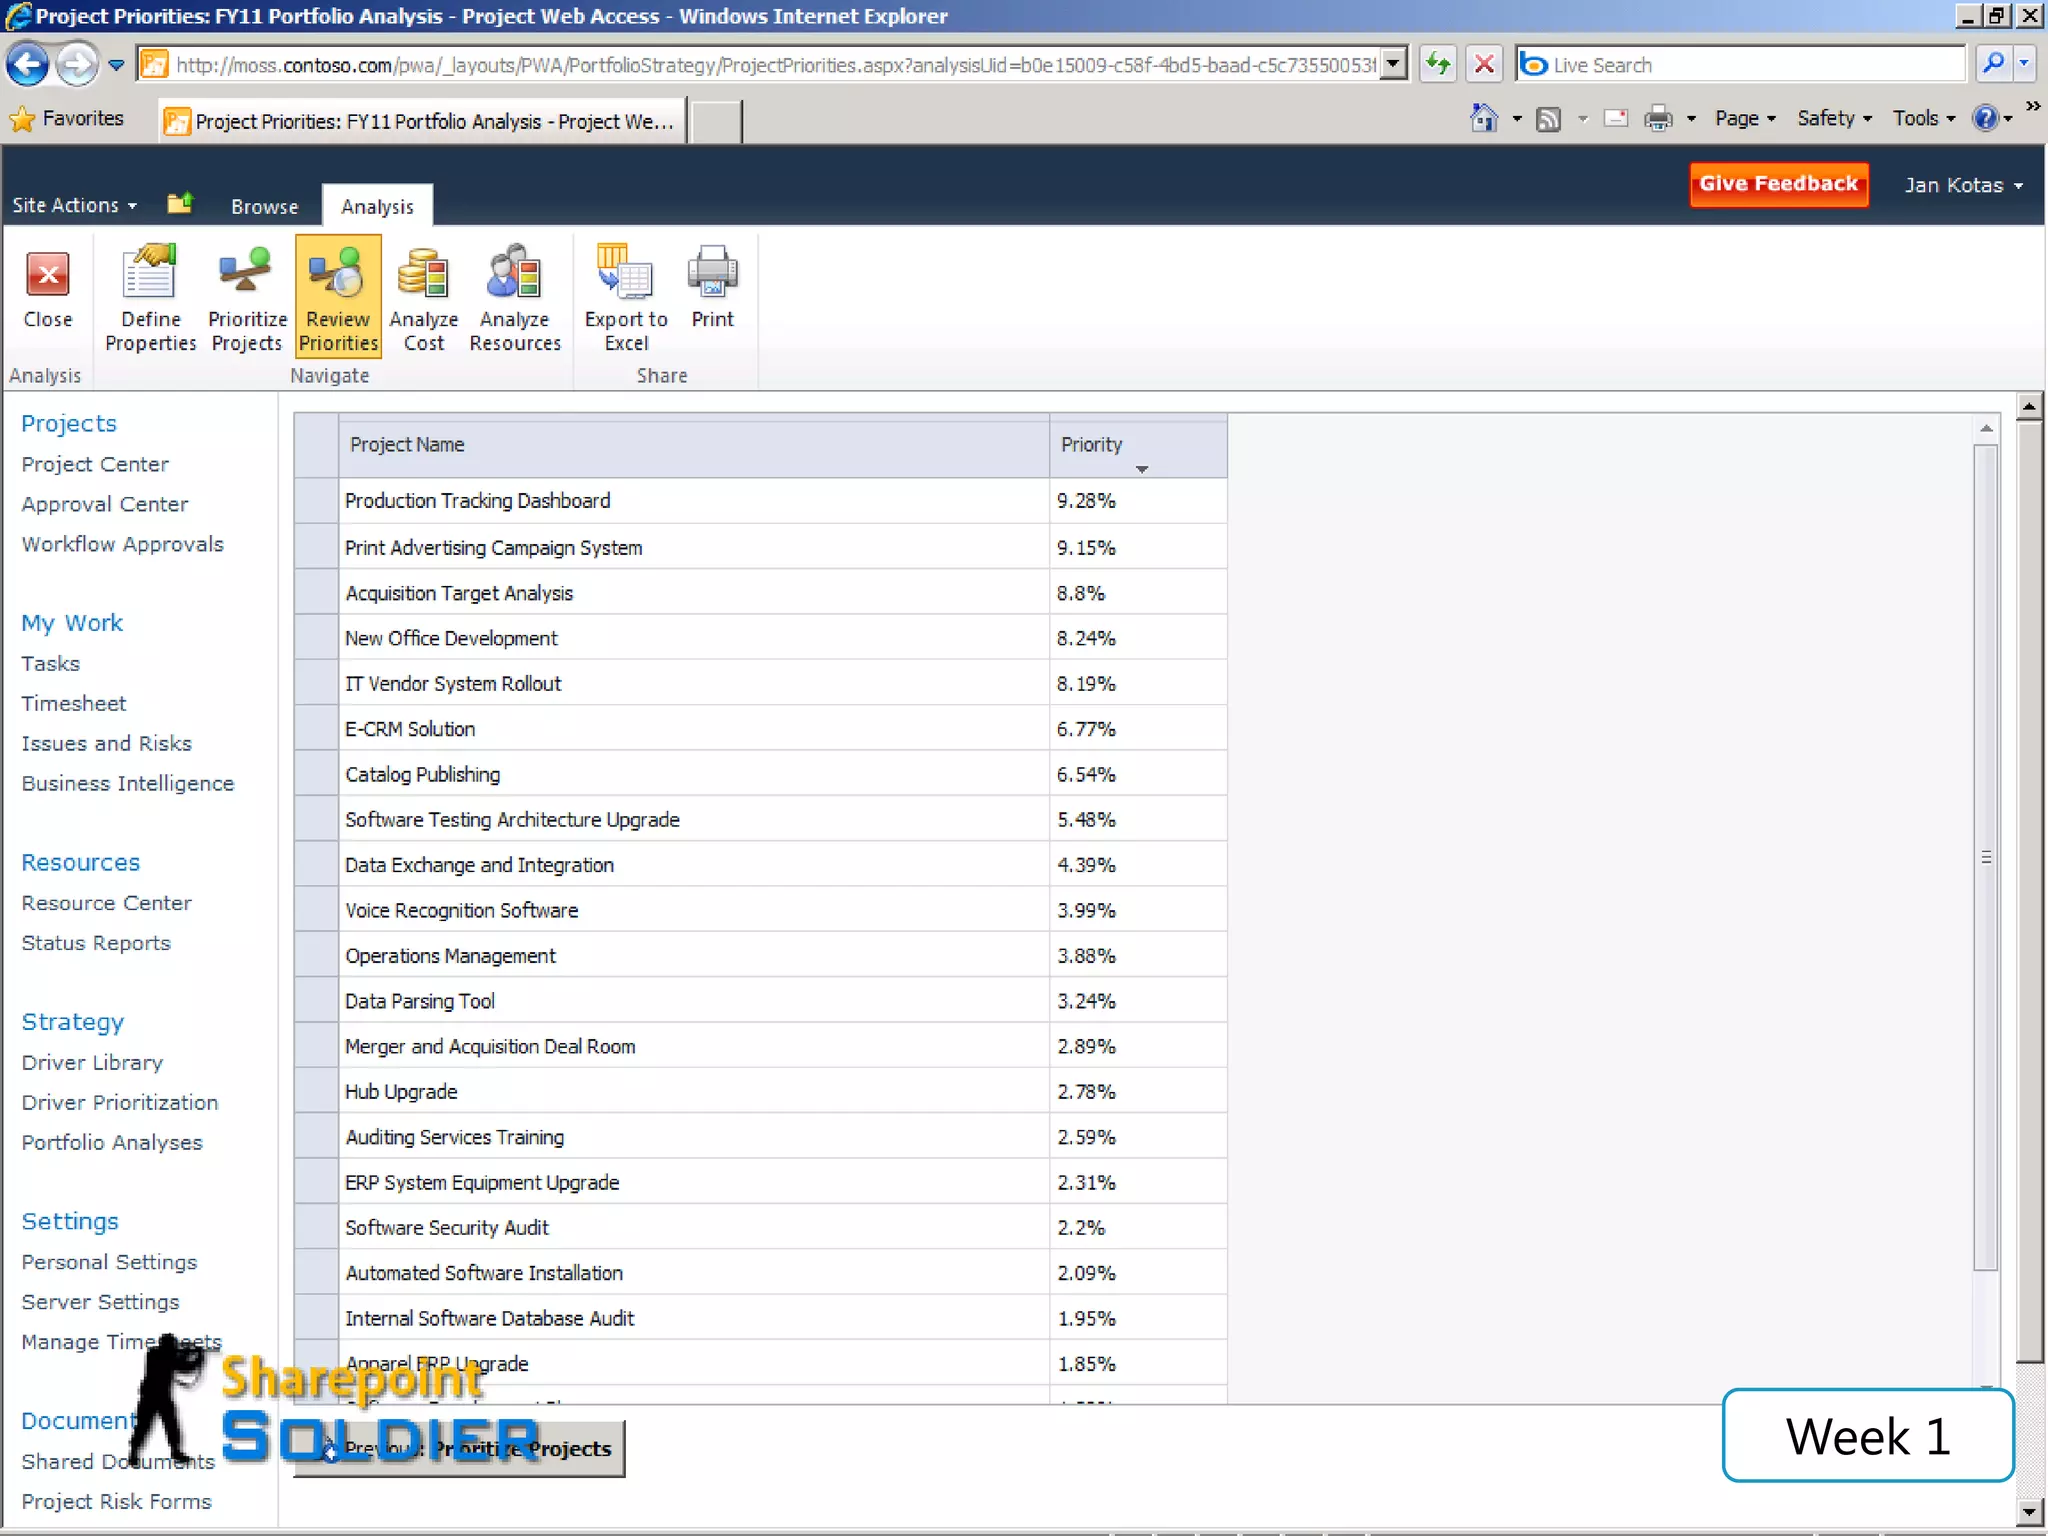This screenshot has height=1536, width=2048.
Task: Switch to the Browse tab
Action: pyautogui.click(x=264, y=206)
